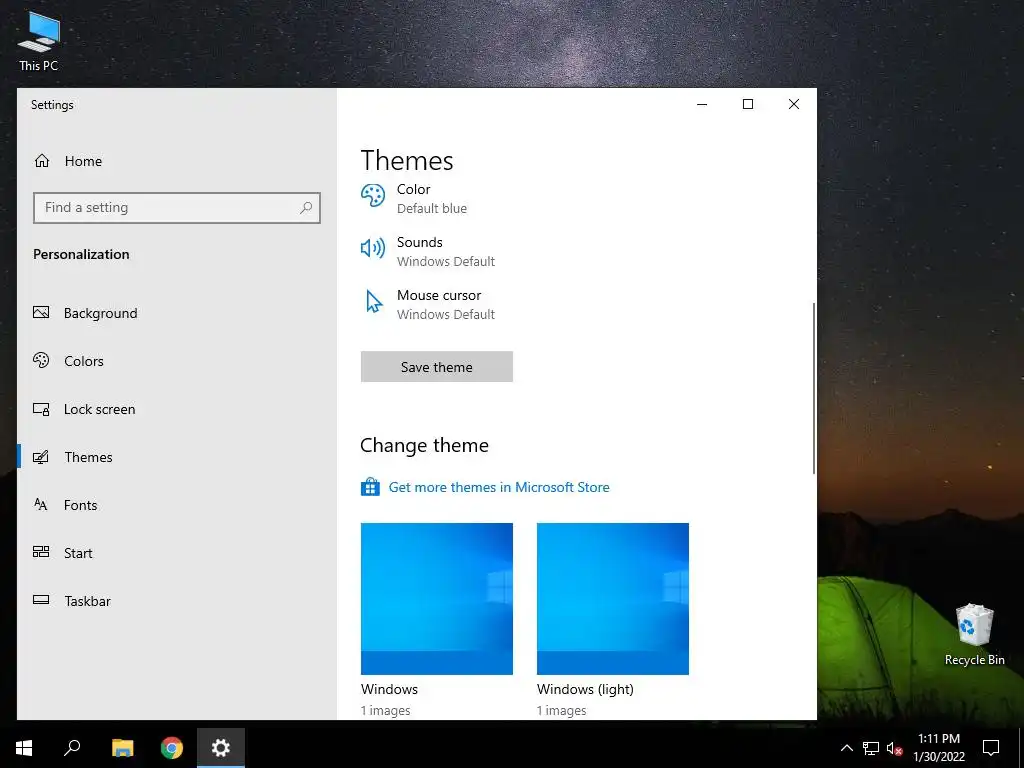The image size is (1024, 768).
Task: Click the Settings window vertical scrollbar
Action: click(814, 388)
